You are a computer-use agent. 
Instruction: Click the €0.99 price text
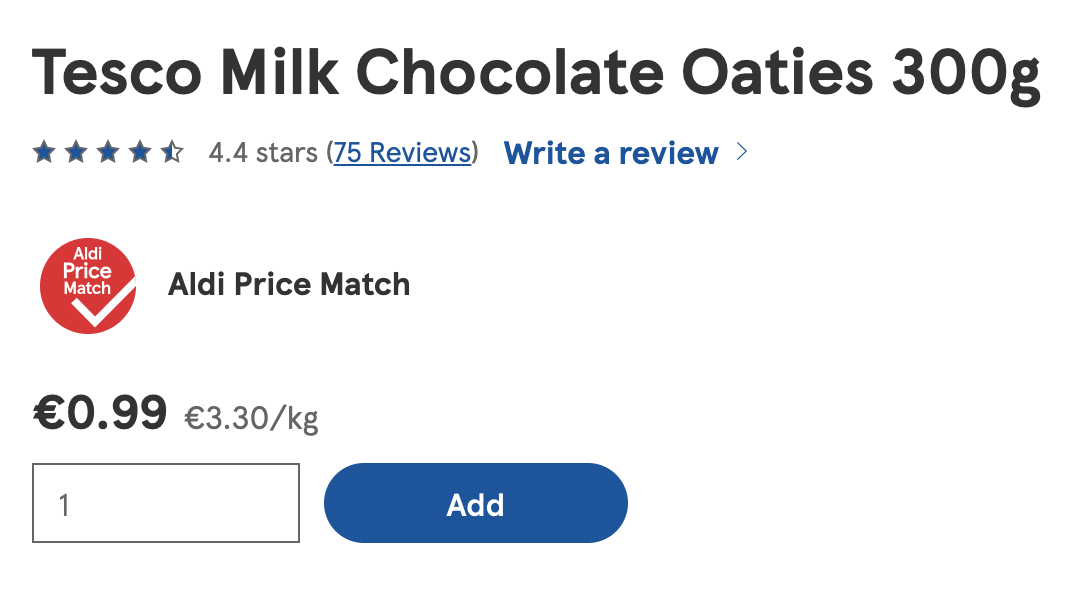coord(100,413)
